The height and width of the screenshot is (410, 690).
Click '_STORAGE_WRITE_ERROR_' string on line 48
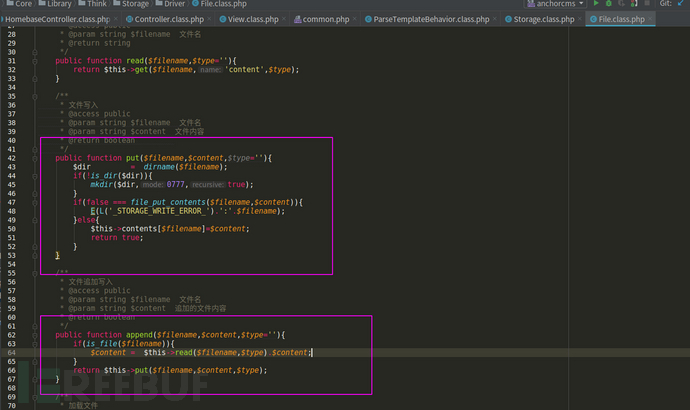(159, 211)
